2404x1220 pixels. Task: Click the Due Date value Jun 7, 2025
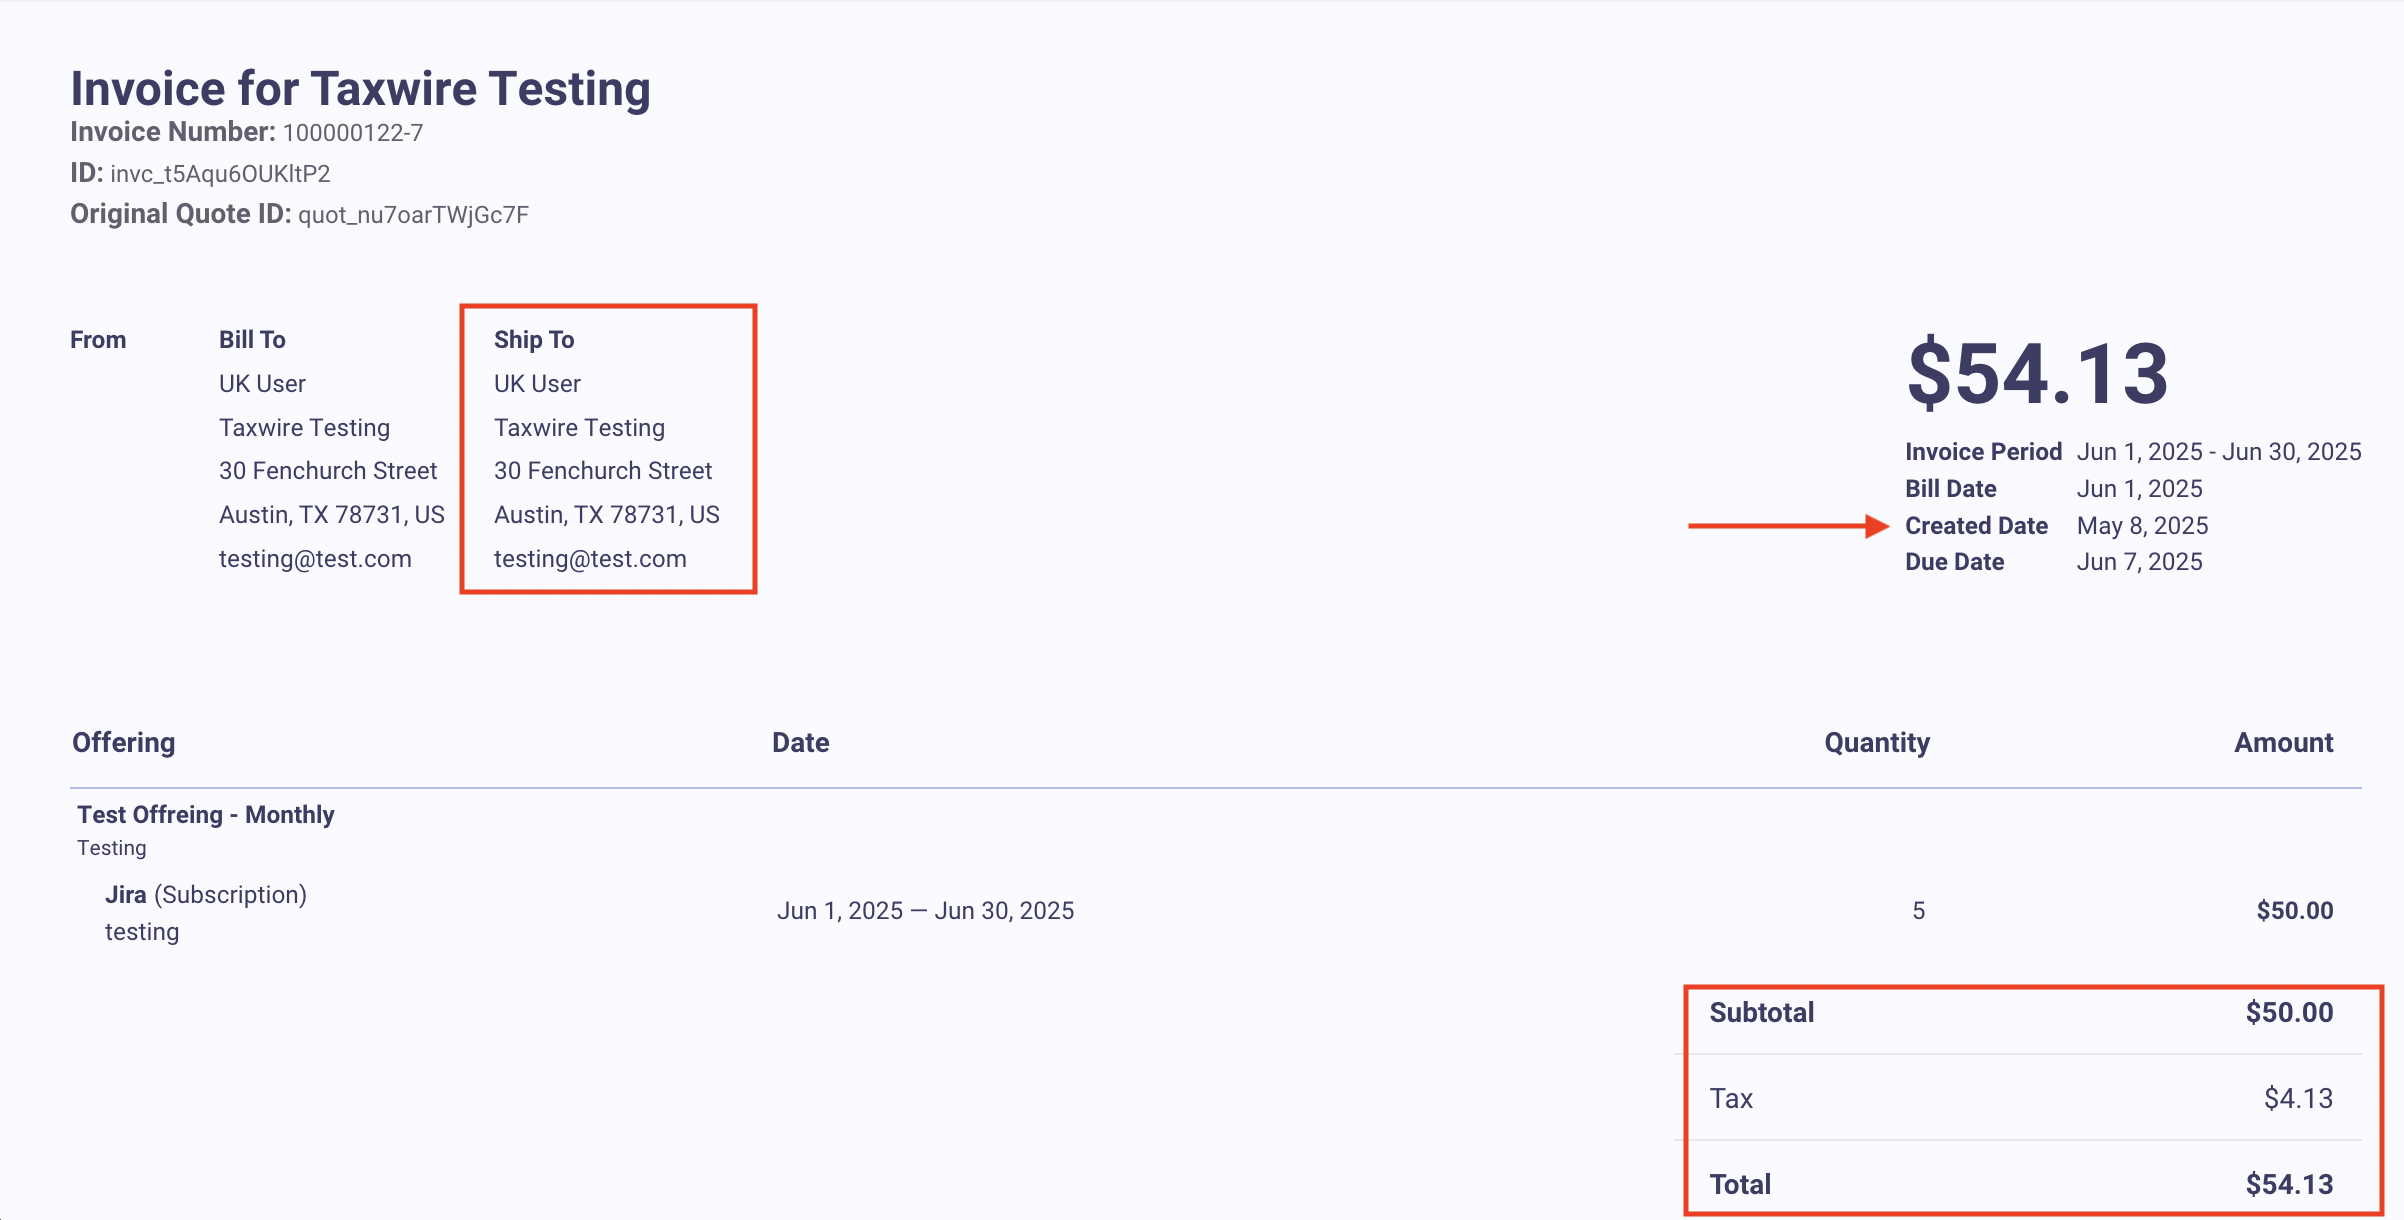click(2139, 562)
